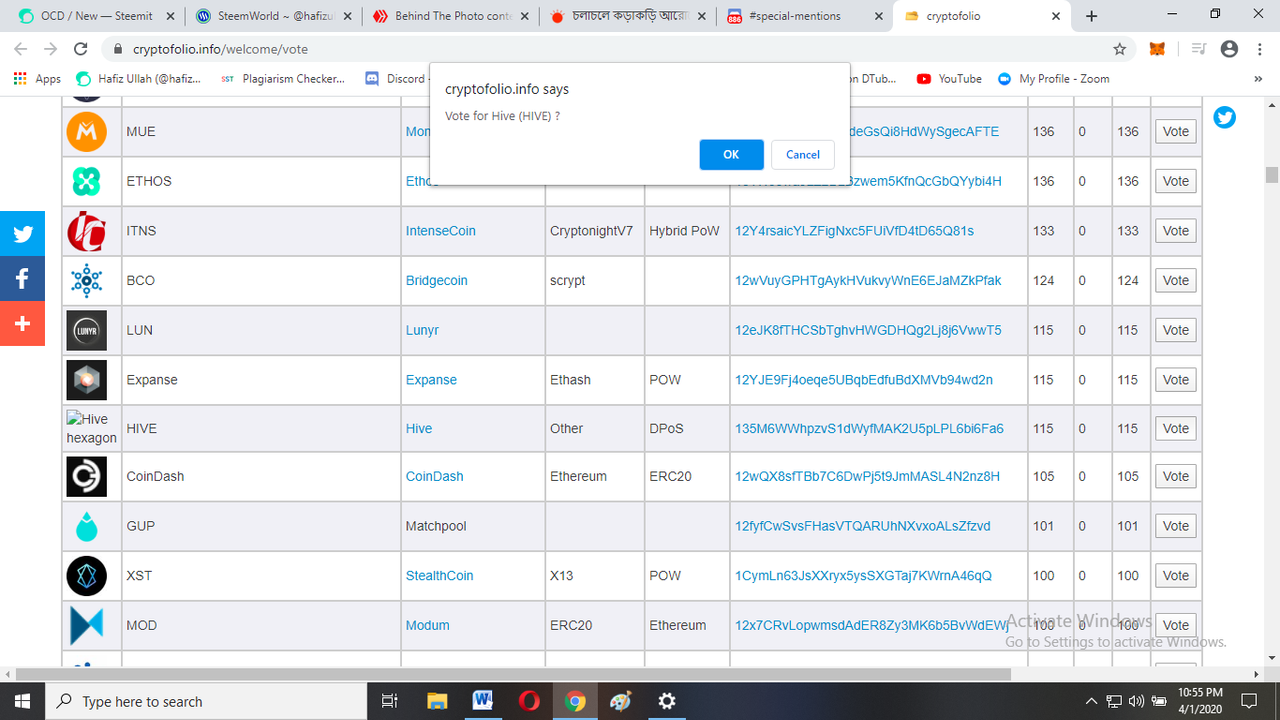The height and width of the screenshot is (720, 1280).
Task: Open the media control toolbar icon
Action: tap(1198, 49)
